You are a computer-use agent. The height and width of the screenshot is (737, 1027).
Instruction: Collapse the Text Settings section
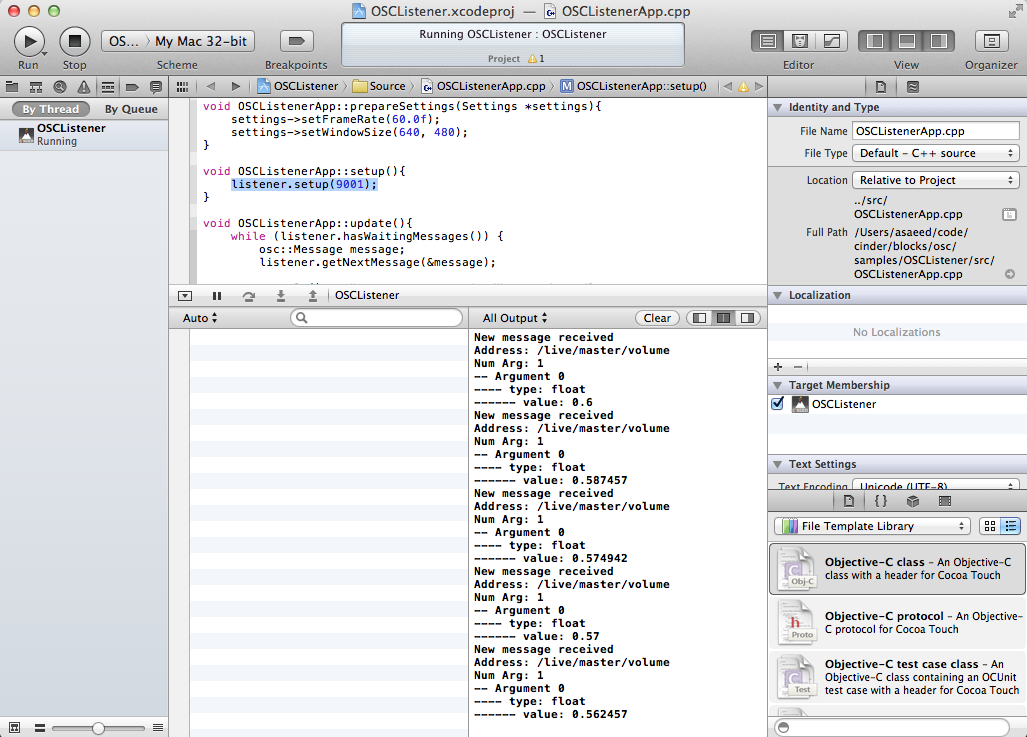777,464
